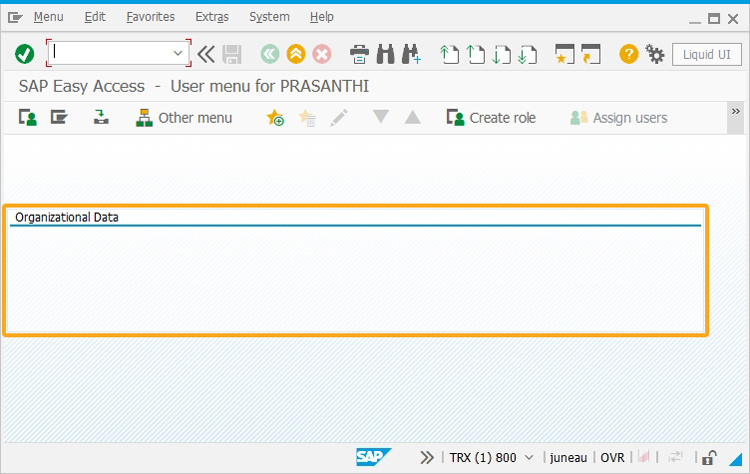Image resolution: width=750 pixels, height=474 pixels.
Task: Click the juneau server name
Action: pos(568,458)
